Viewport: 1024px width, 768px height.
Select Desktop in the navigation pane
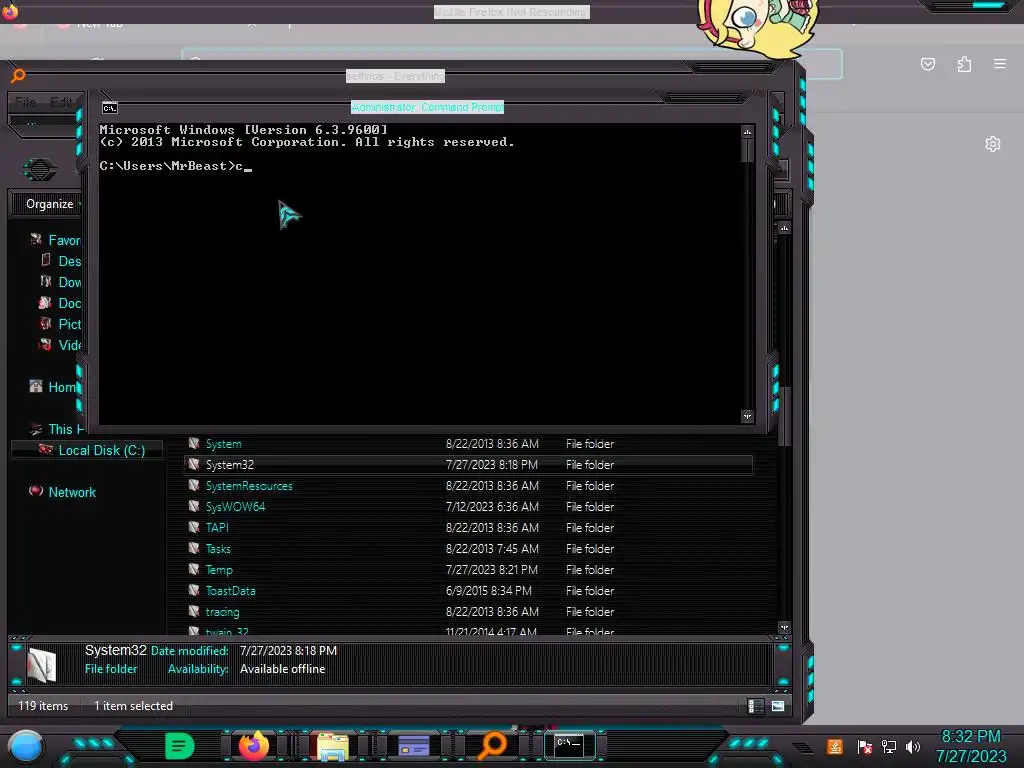tap(62, 261)
